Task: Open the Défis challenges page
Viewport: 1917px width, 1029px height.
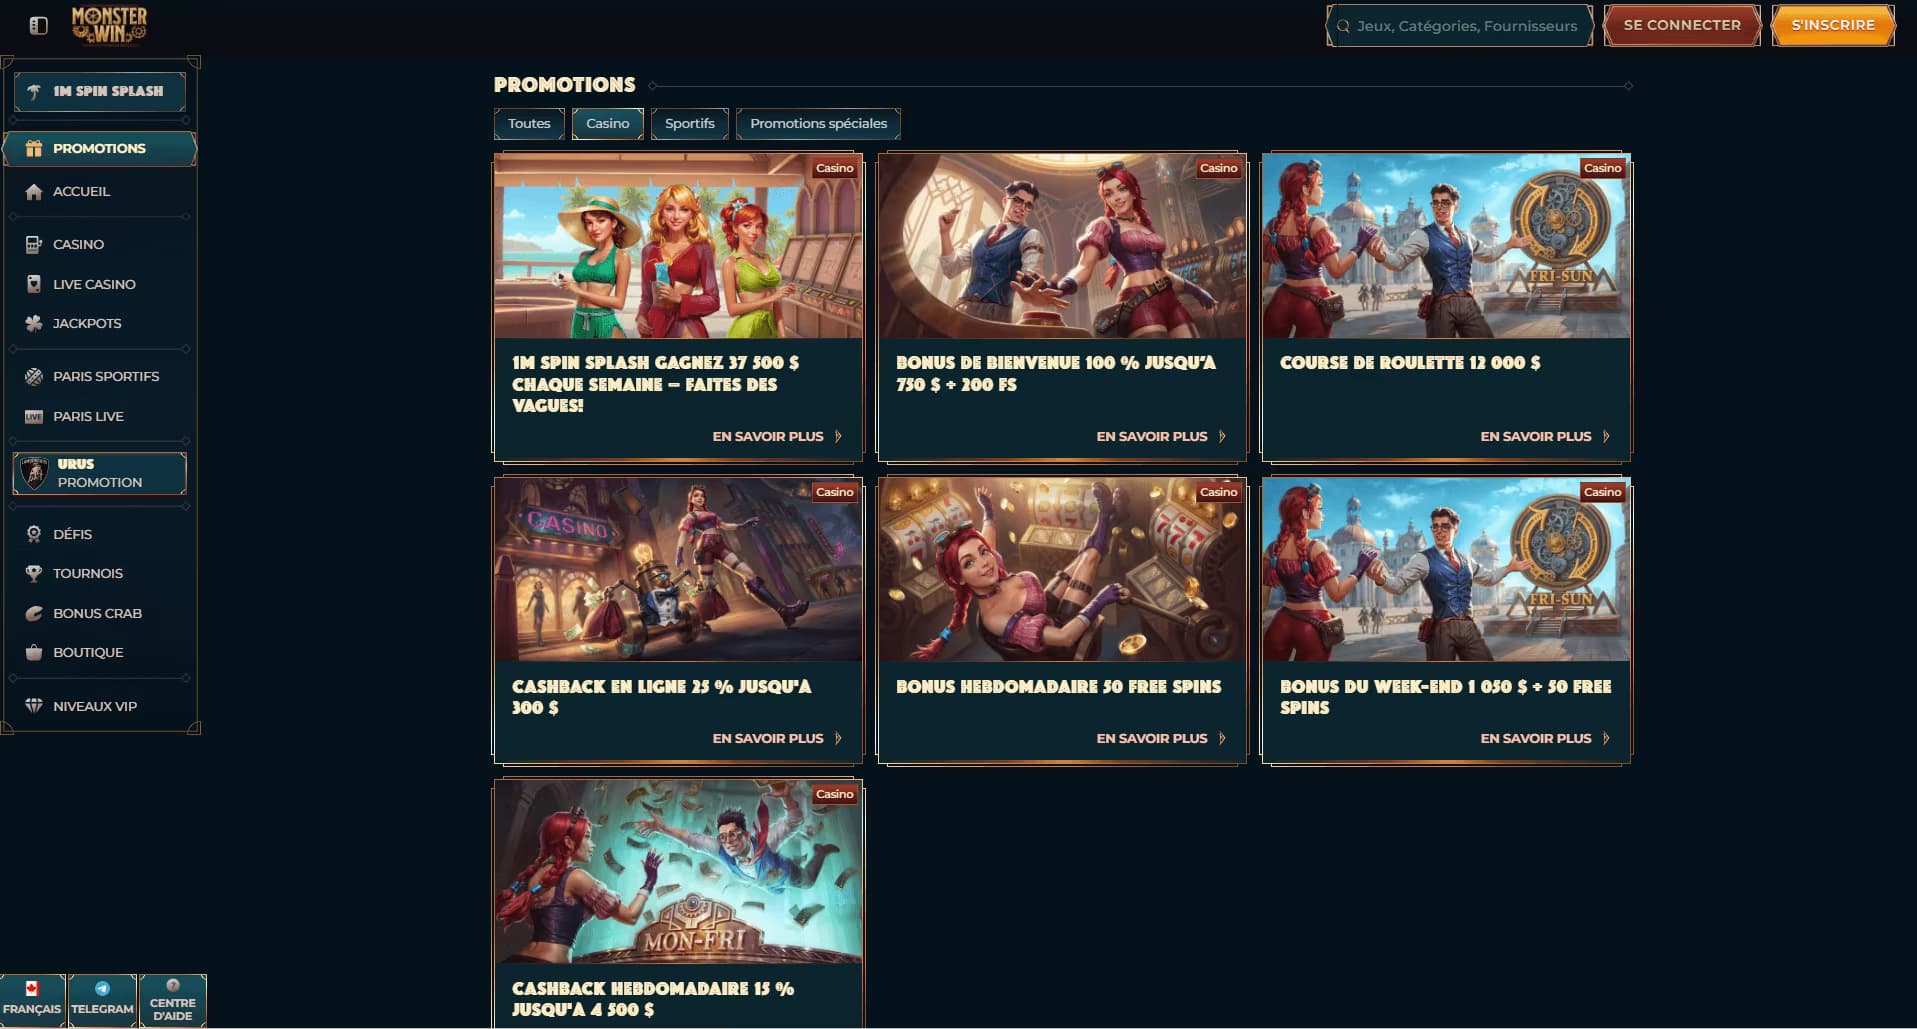Action: (x=36, y=534)
